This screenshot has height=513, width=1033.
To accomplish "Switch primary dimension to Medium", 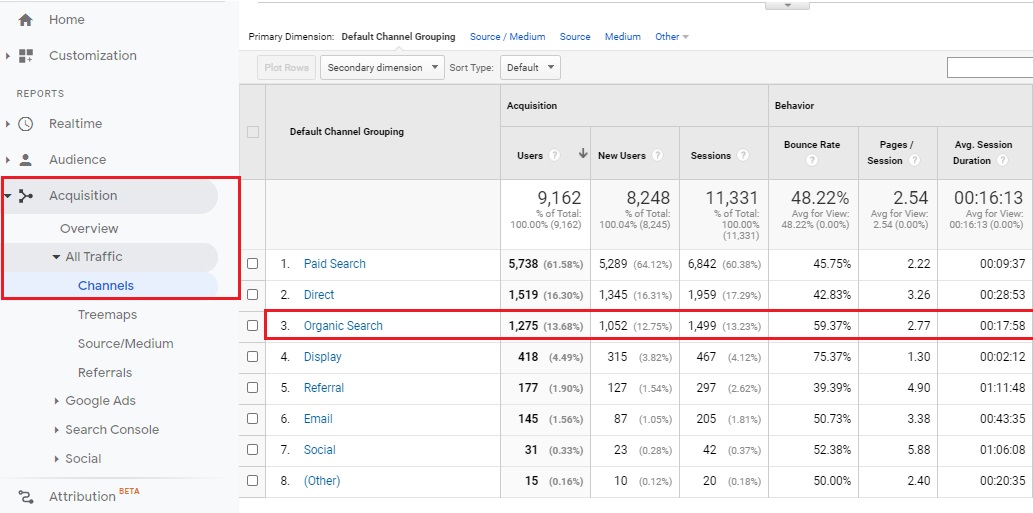I will pos(622,37).
